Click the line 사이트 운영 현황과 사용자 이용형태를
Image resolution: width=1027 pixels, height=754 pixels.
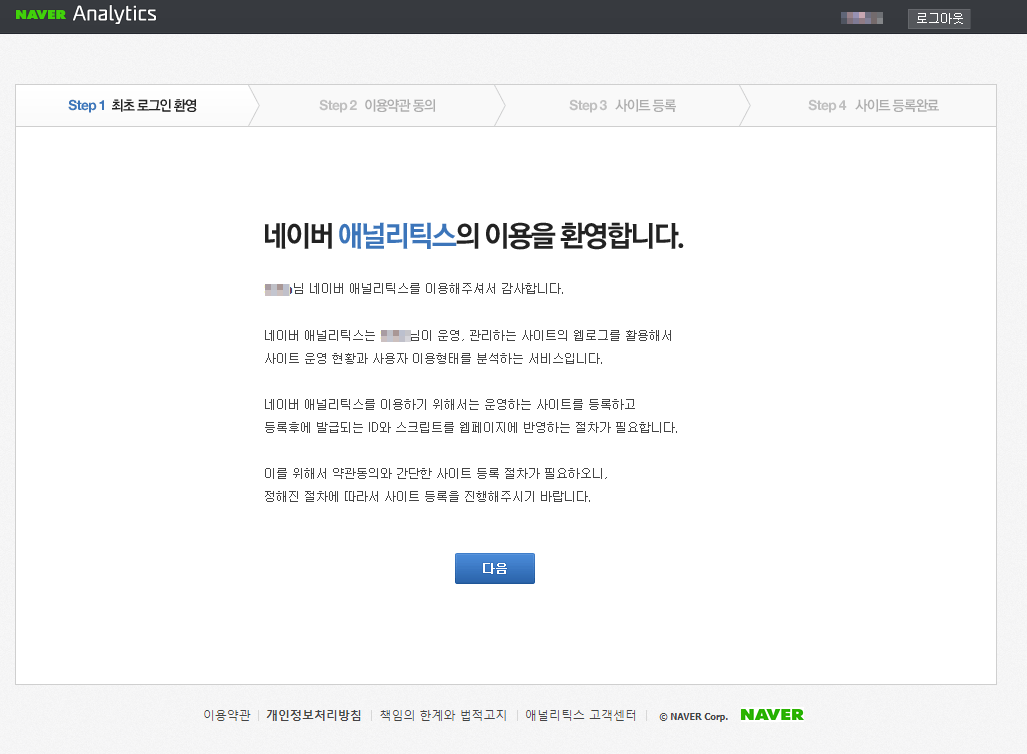coord(434,359)
